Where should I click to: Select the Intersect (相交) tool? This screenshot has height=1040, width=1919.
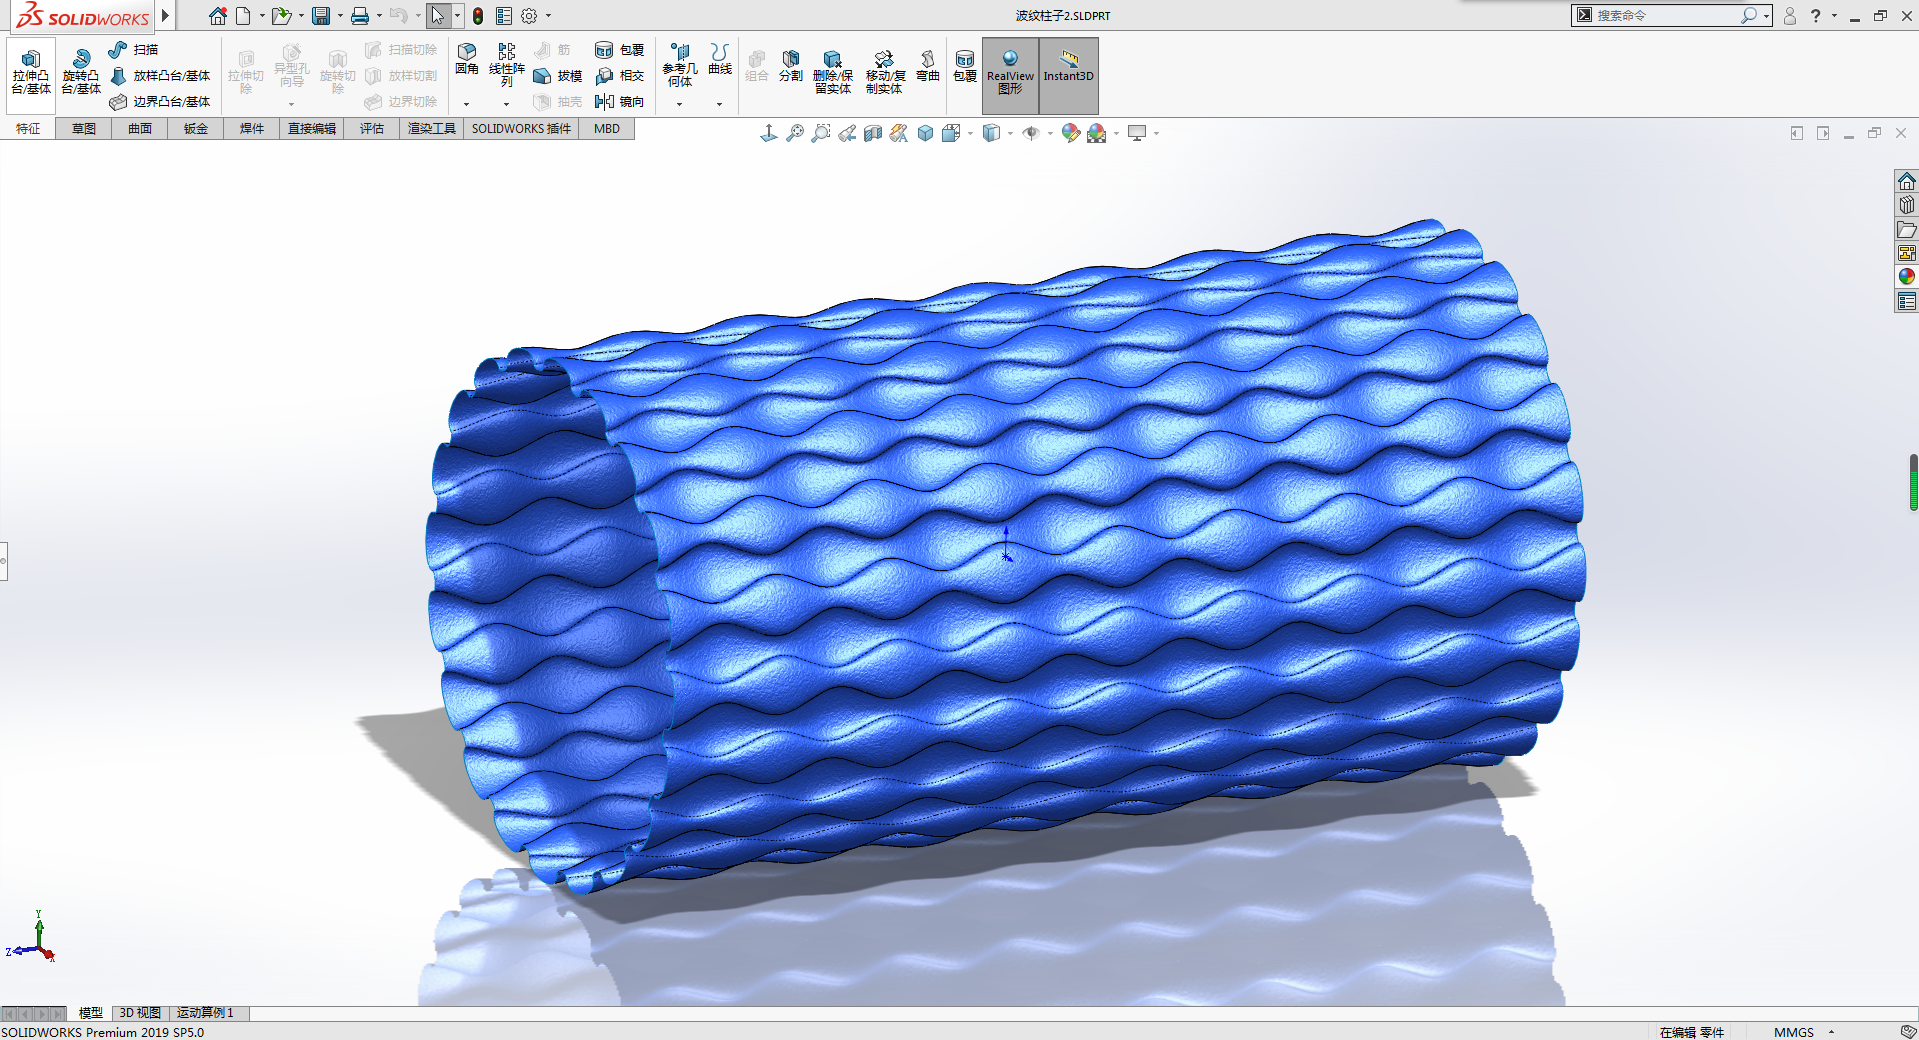pos(620,76)
